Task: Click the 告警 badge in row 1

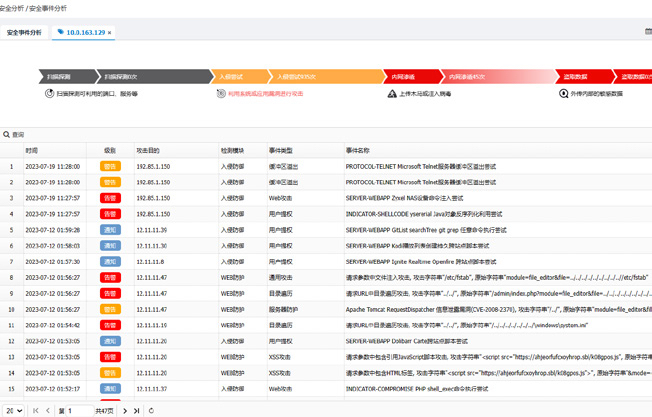Action: point(110,167)
